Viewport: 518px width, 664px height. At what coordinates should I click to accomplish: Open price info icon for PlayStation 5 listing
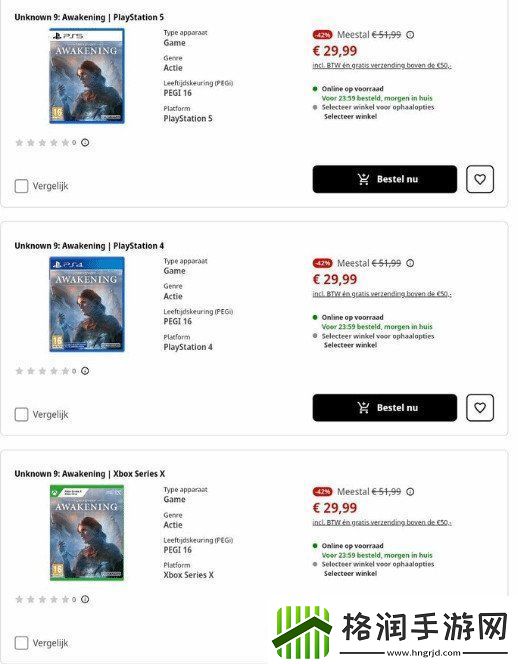410,35
